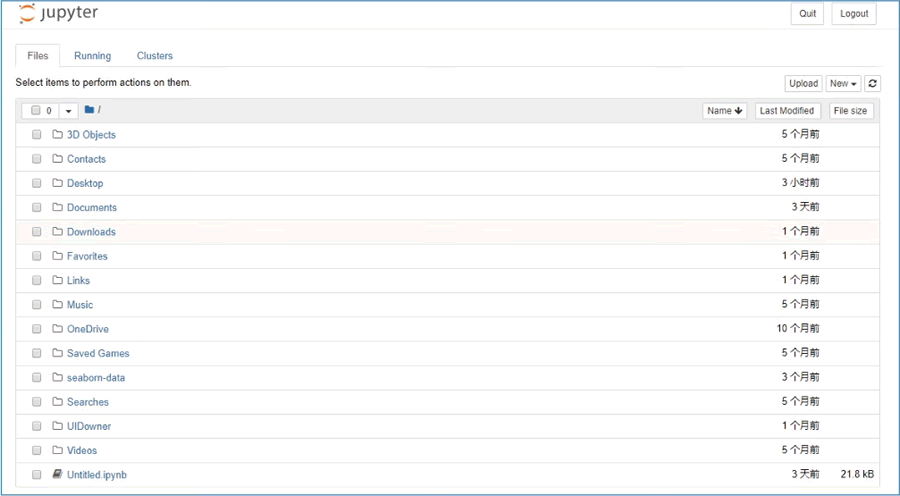Image resolution: width=900 pixels, height=496 pixels.
Task: Click the root folder breadcrumb icon
Action: click(x=89, y=110)
